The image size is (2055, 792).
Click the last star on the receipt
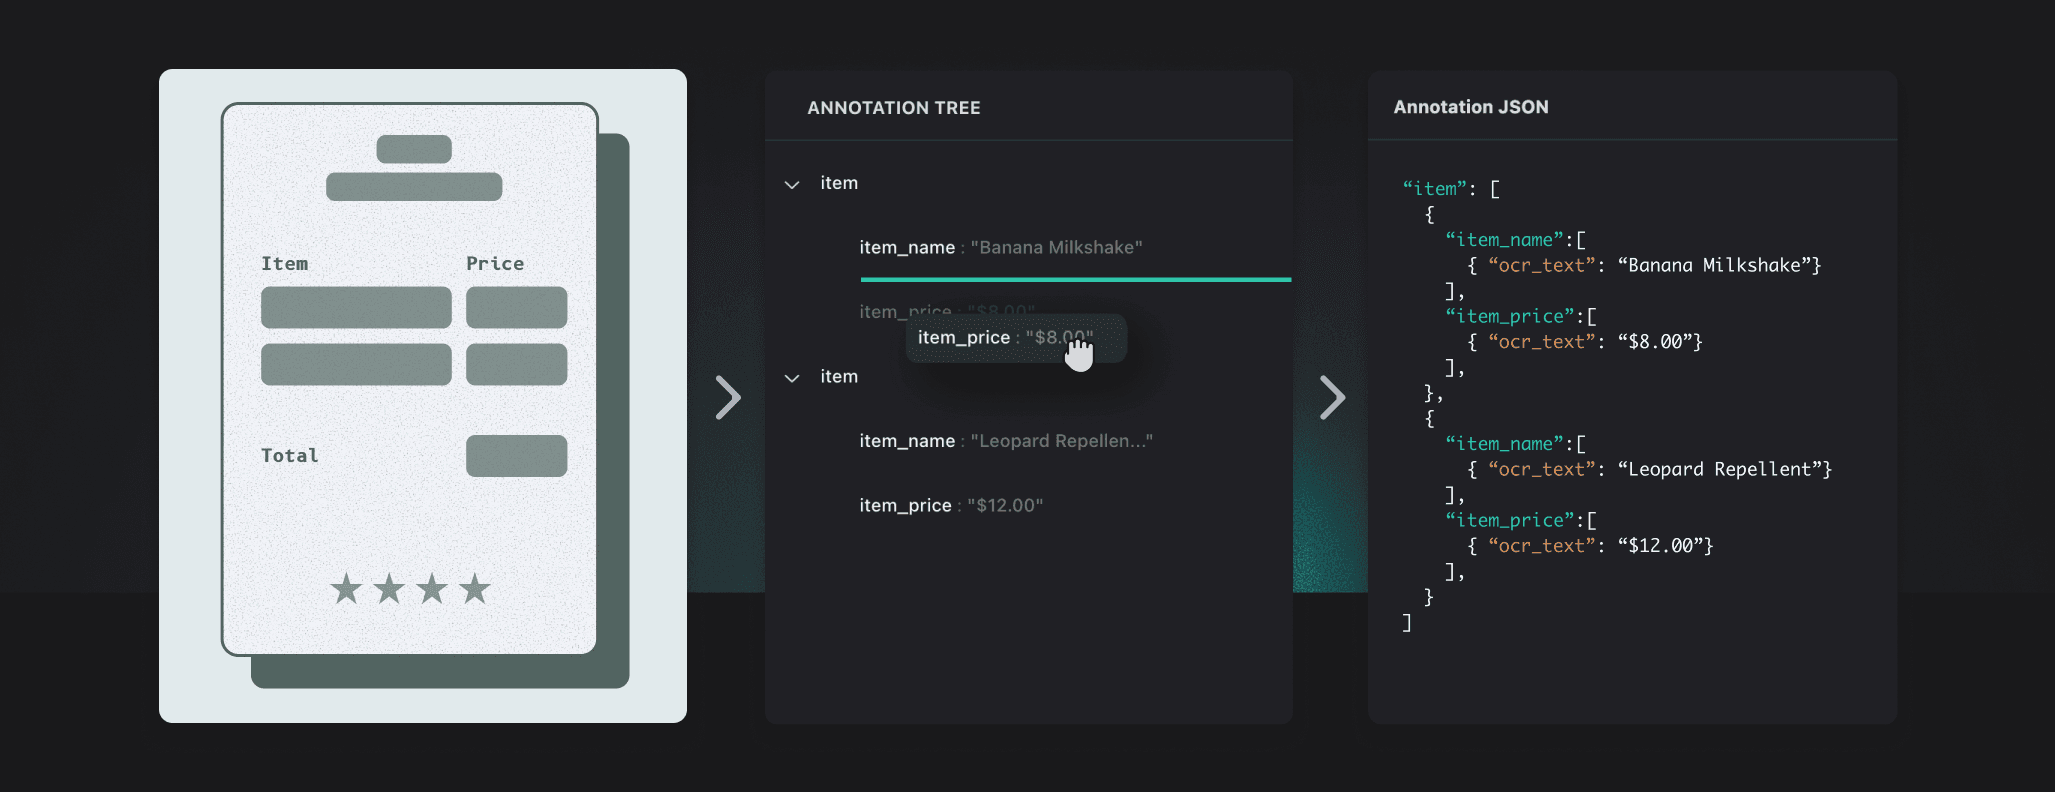click(475, 589)
